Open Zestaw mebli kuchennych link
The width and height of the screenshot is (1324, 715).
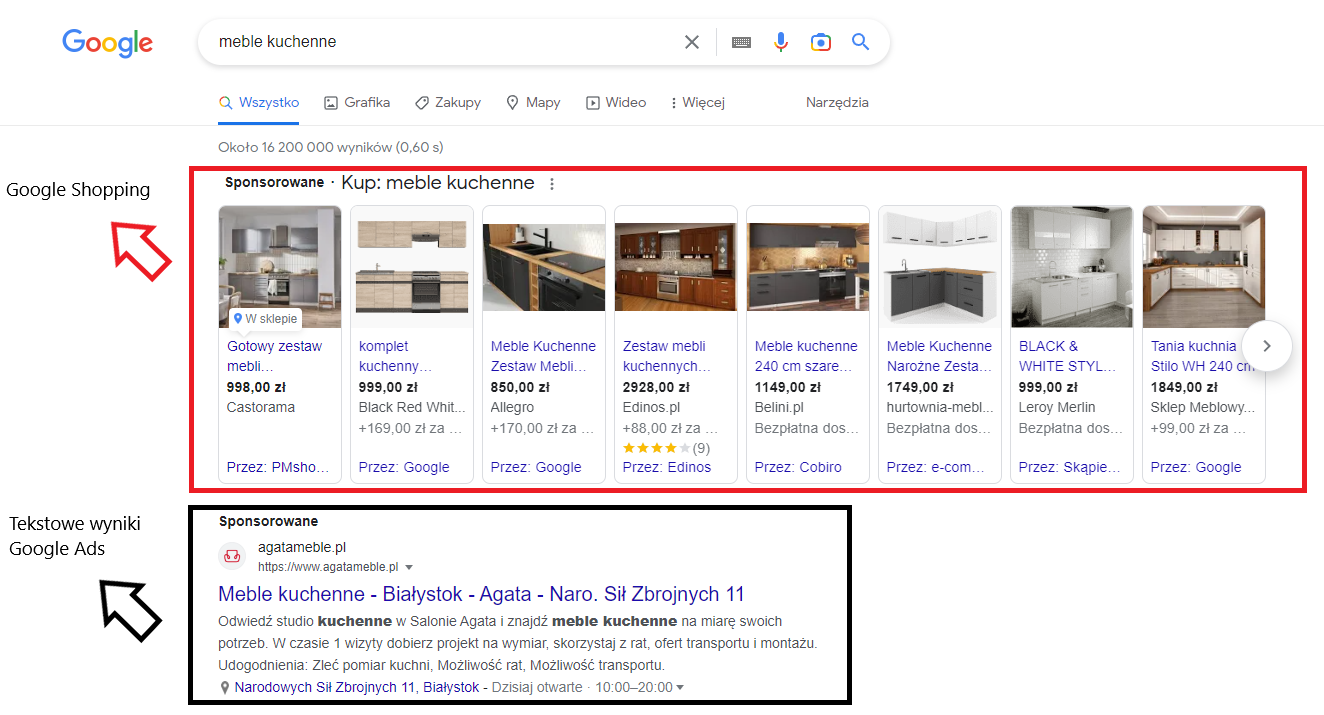point(666,356)
